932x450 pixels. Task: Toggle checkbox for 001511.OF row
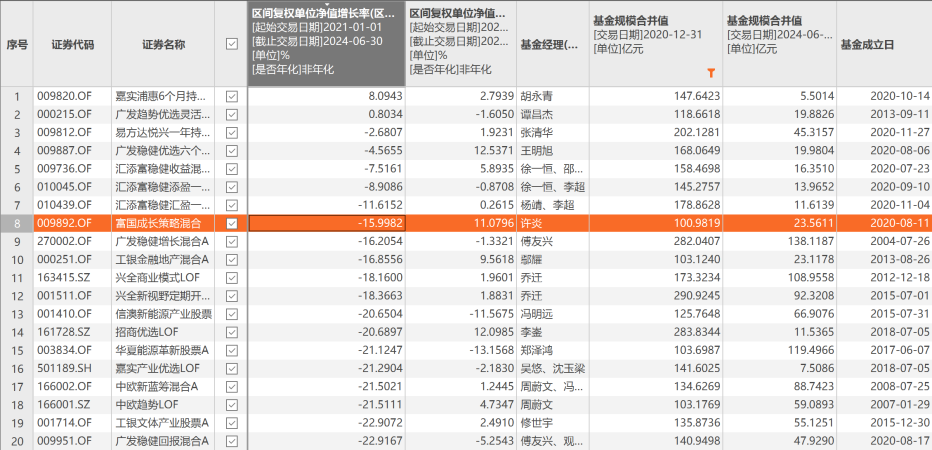click(232, 296)
